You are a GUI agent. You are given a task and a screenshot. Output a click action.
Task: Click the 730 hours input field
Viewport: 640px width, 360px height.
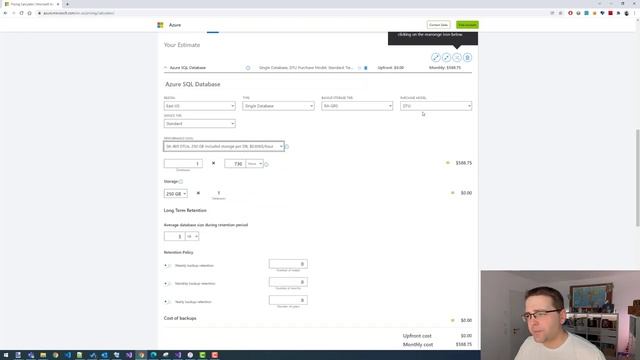(x=235, y=164)
